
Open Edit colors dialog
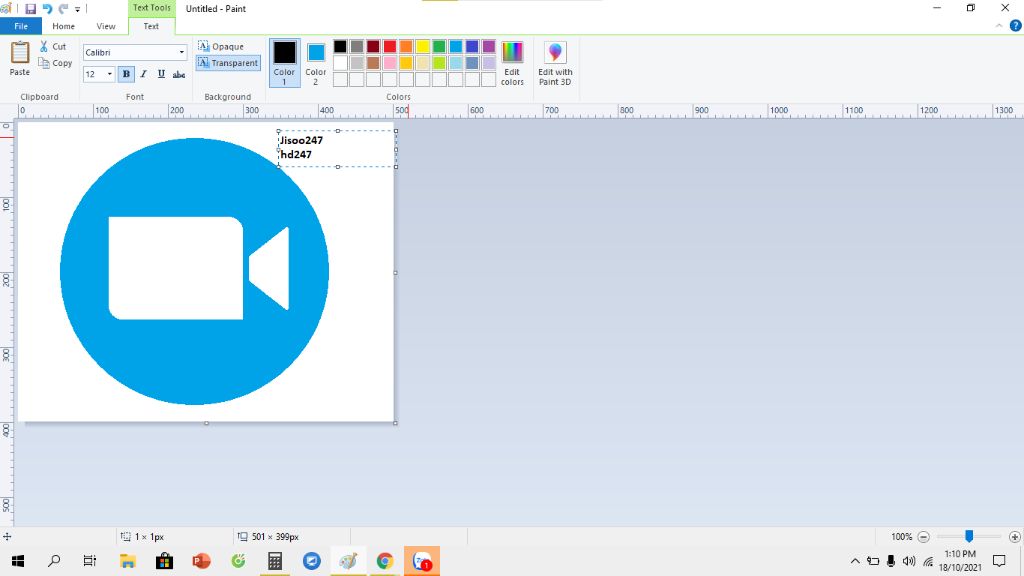pos(512,63)
